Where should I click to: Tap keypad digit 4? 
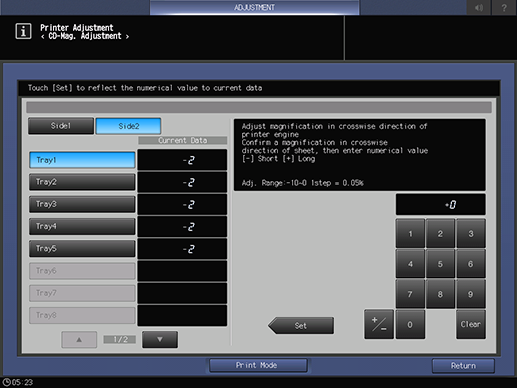pos(410,264)
